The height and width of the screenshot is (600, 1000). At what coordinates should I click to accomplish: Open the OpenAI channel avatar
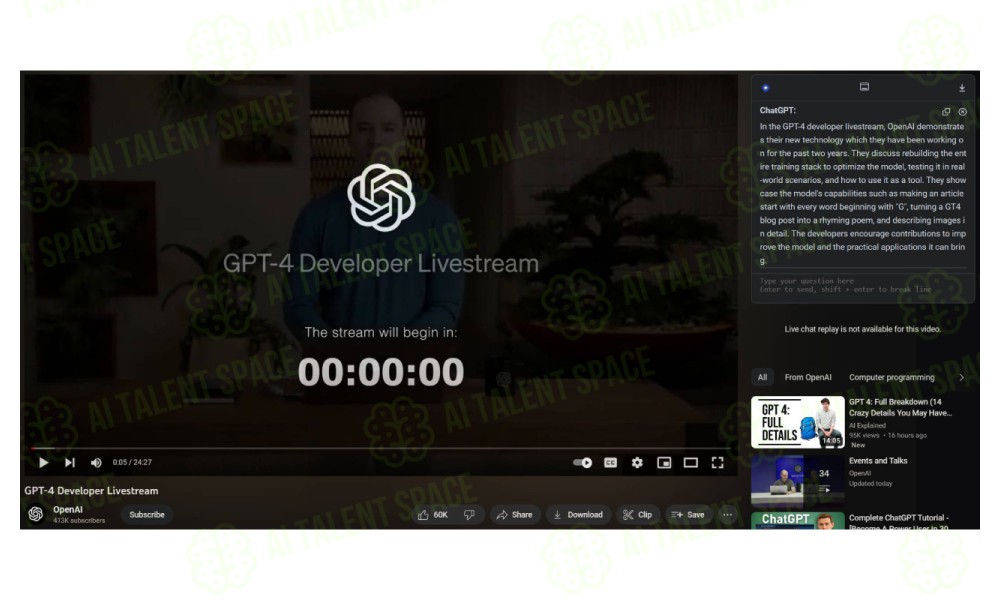(36, 514)
